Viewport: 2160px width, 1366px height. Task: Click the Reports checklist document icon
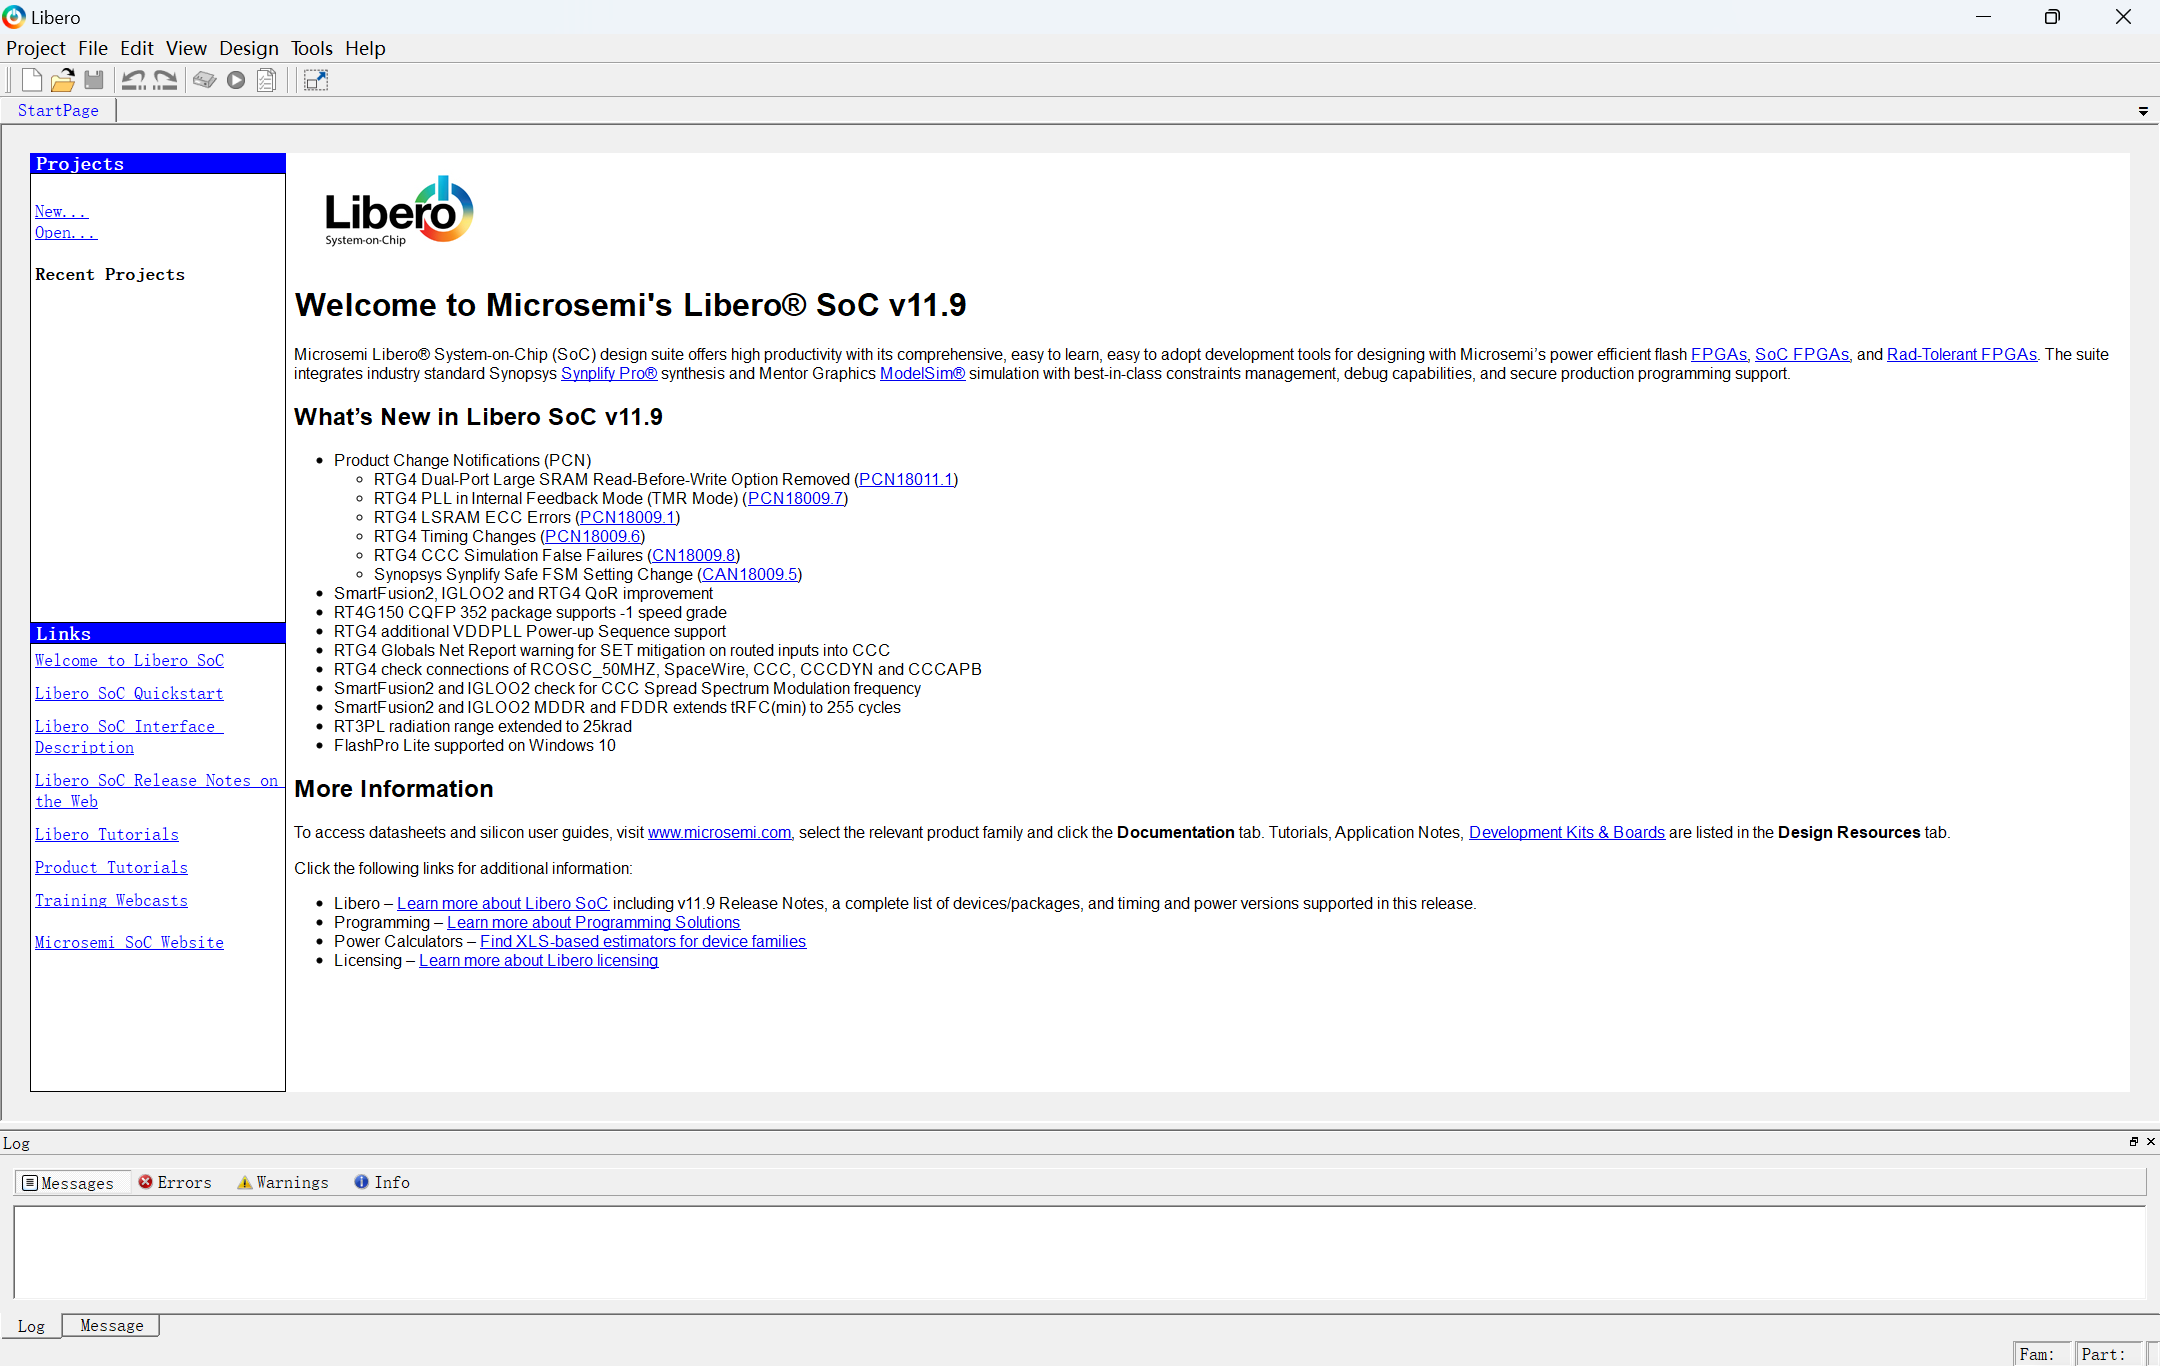point(267,80)
